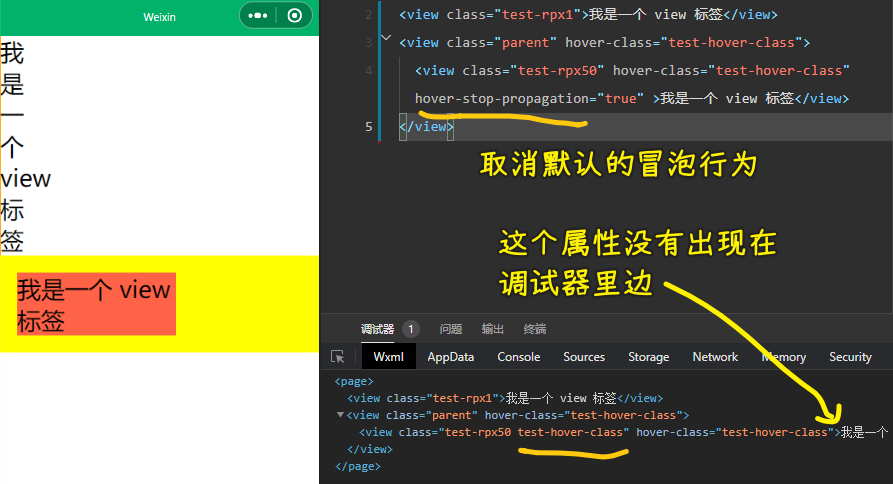Open the Network tab
The width and height of the screenshot is (893, 484).
[715, 357]
